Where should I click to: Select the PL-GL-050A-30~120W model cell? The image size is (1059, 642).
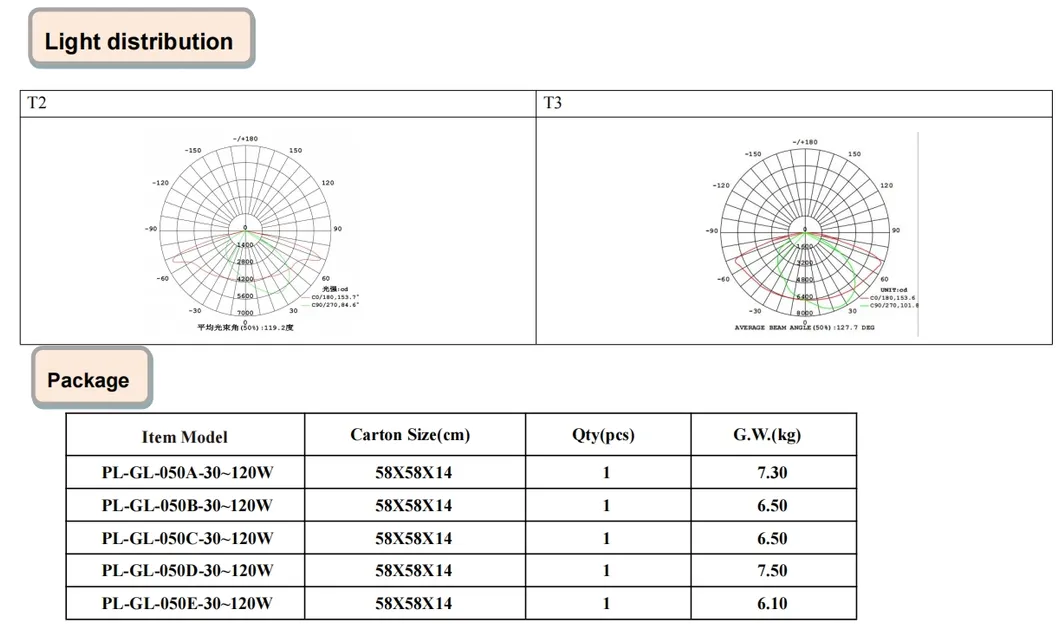185,472
